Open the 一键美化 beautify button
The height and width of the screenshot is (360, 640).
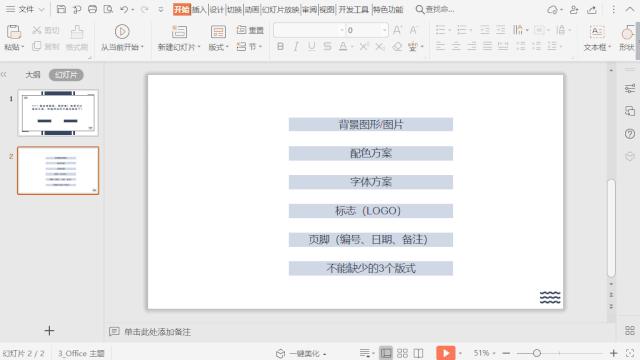coord(302,353)
